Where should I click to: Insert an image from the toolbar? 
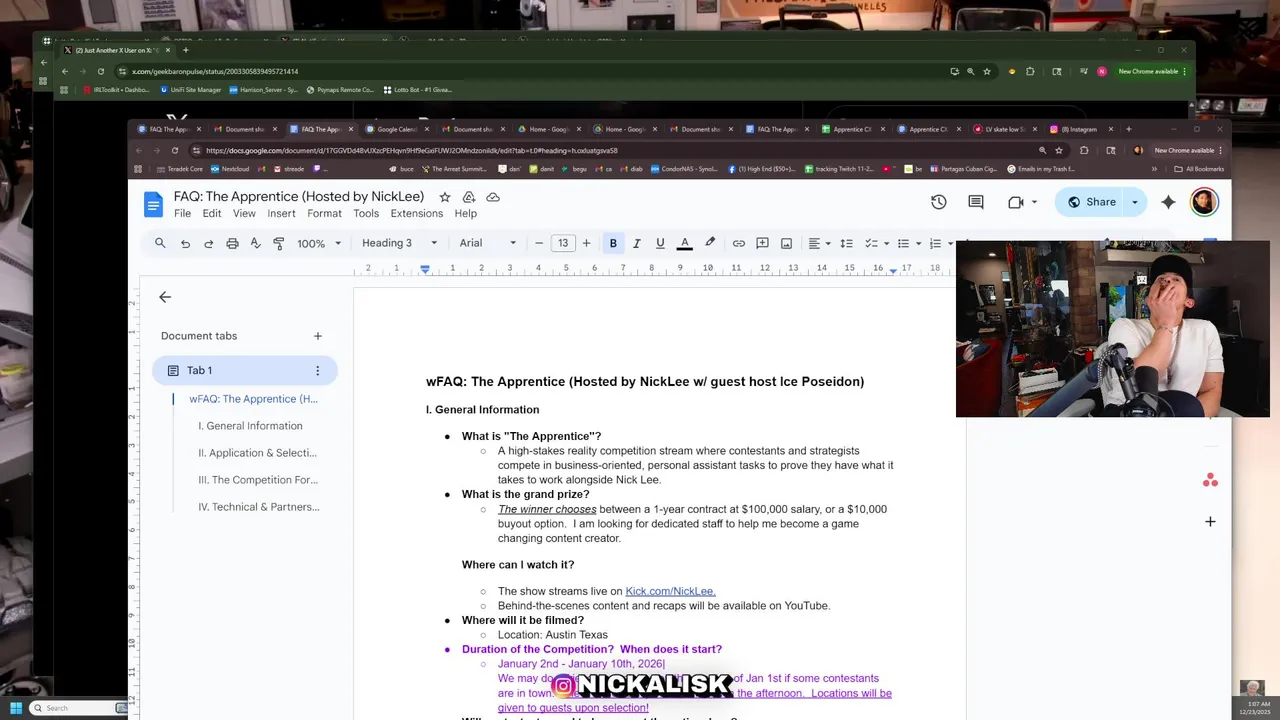[786, 243]
